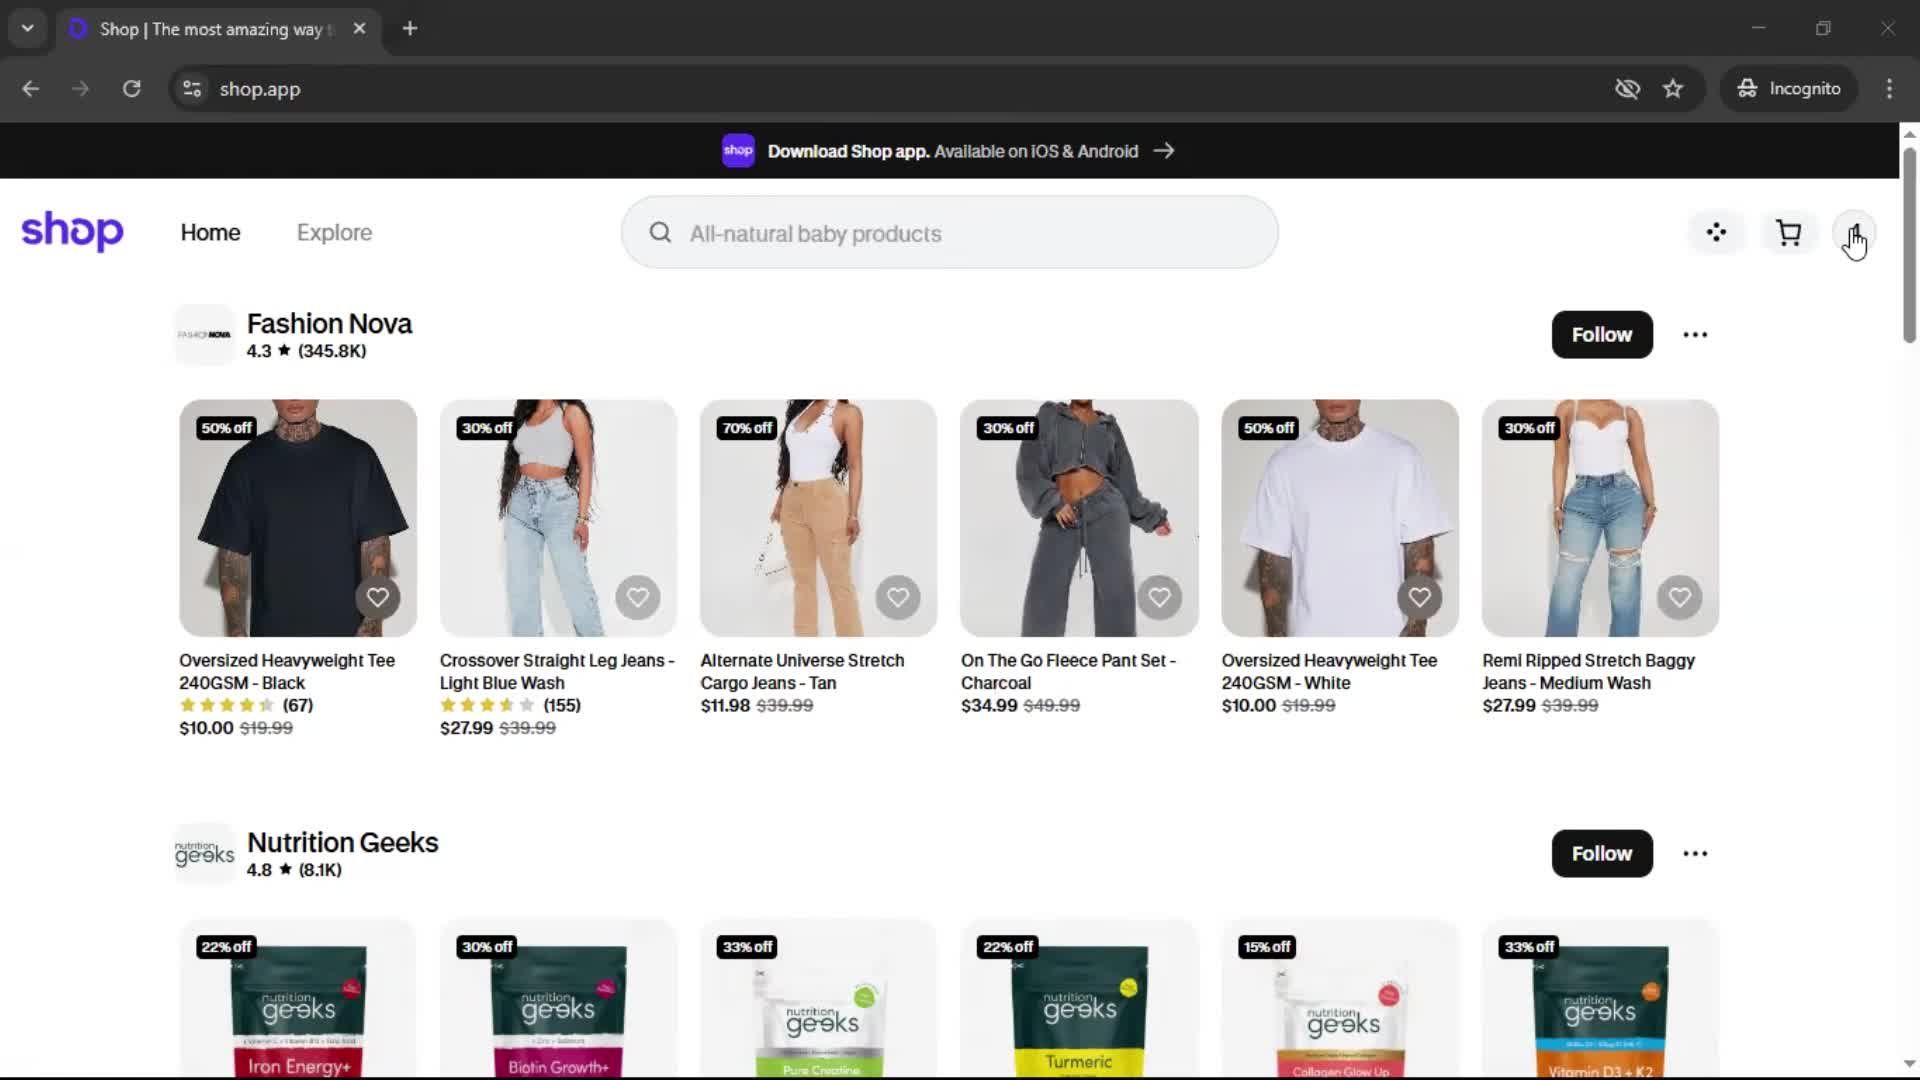This screenshot has width=1920, height=1080.
Task: Open Chrome tab search dropdown
Action: [x=27, y=28]
